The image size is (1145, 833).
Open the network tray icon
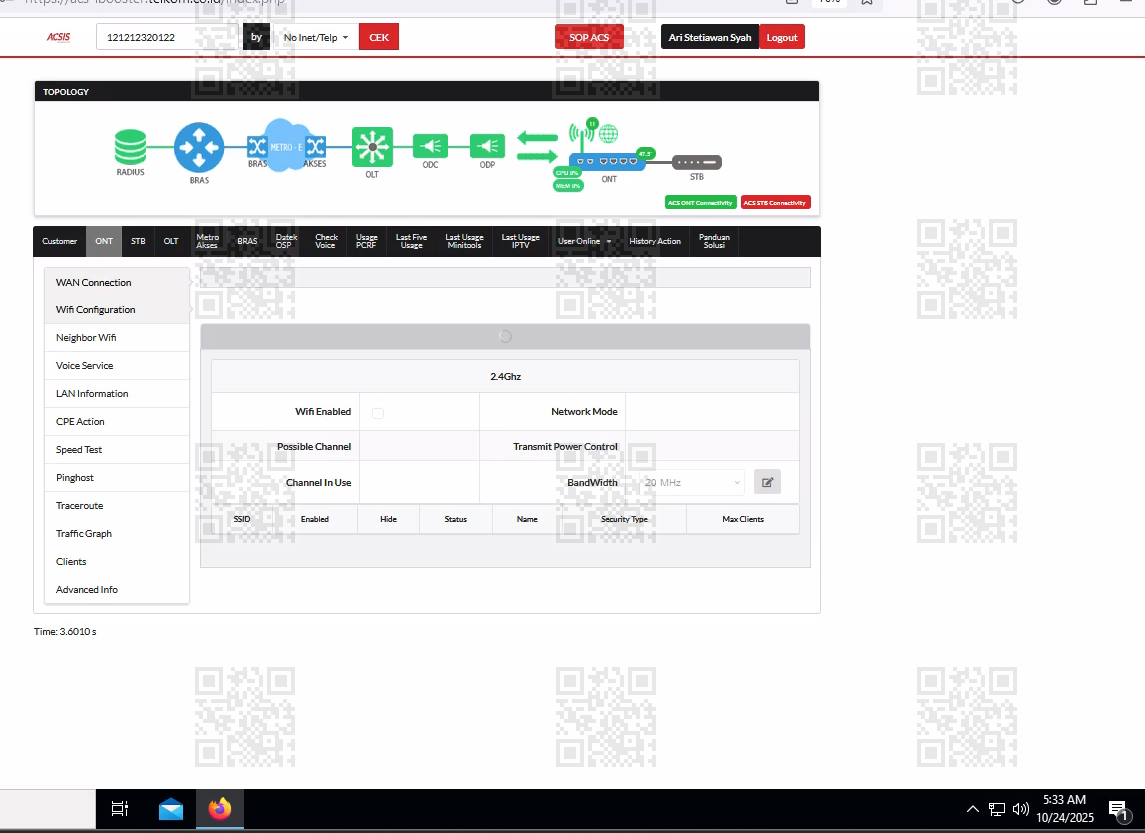coord(997,809)
